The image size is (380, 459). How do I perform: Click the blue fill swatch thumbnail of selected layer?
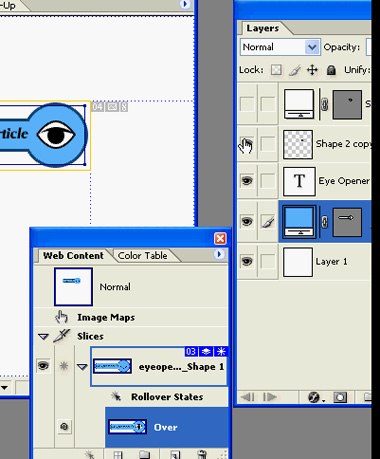click(299, 222)
